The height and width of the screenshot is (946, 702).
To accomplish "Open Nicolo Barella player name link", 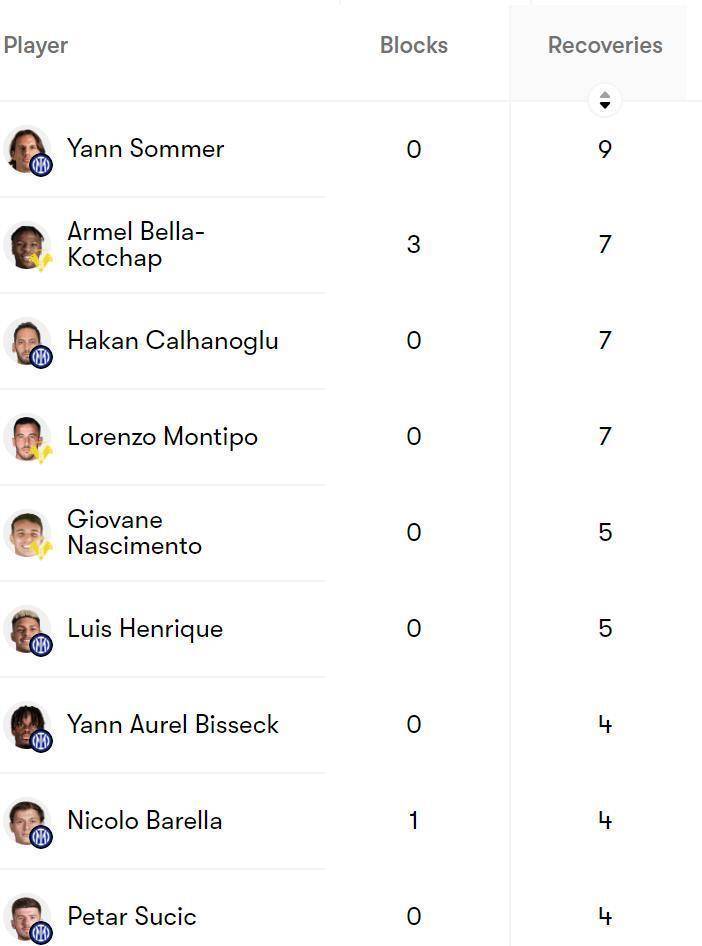I will coord(144,821).
